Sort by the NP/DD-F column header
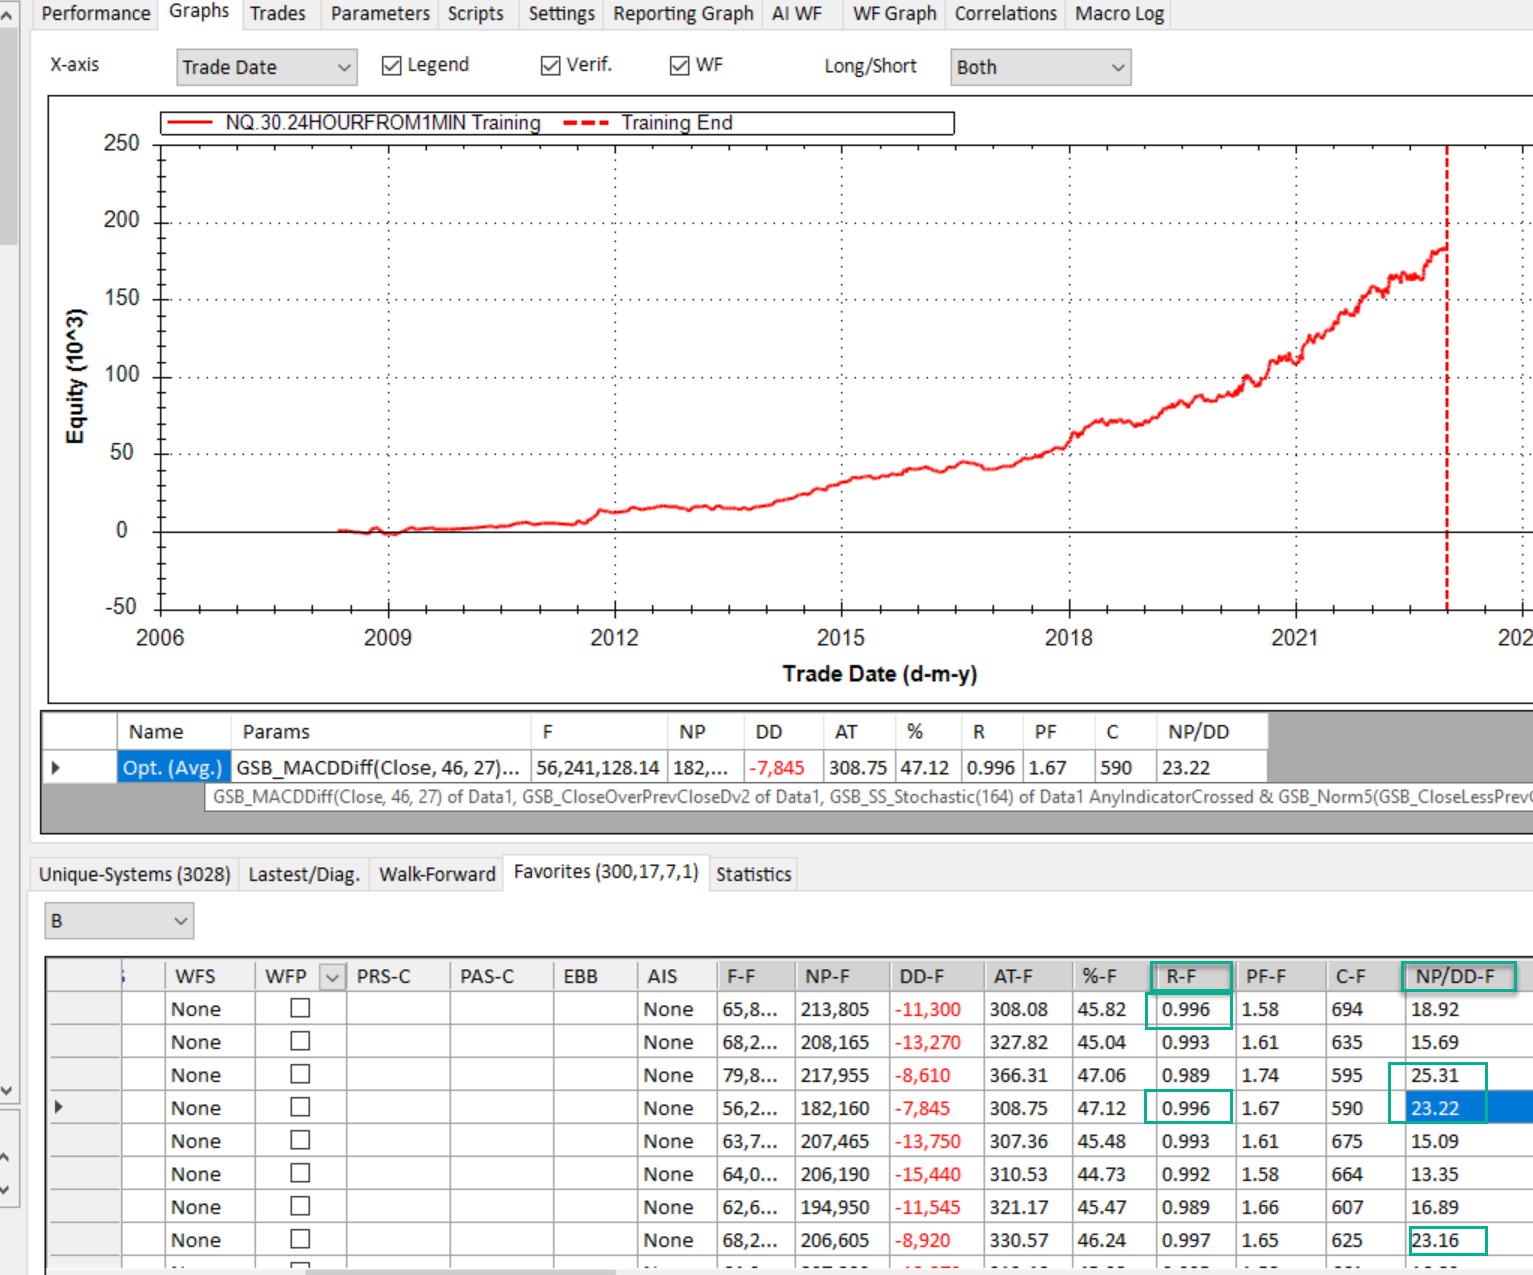The width and height of the screenshot is (1533, 1275). [x=1455, y=977]
